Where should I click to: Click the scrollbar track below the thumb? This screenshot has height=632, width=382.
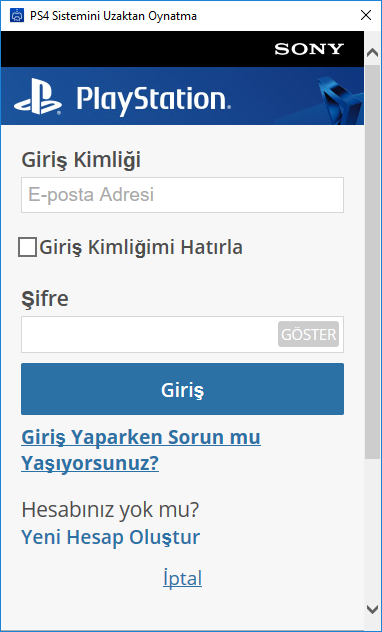373,528
